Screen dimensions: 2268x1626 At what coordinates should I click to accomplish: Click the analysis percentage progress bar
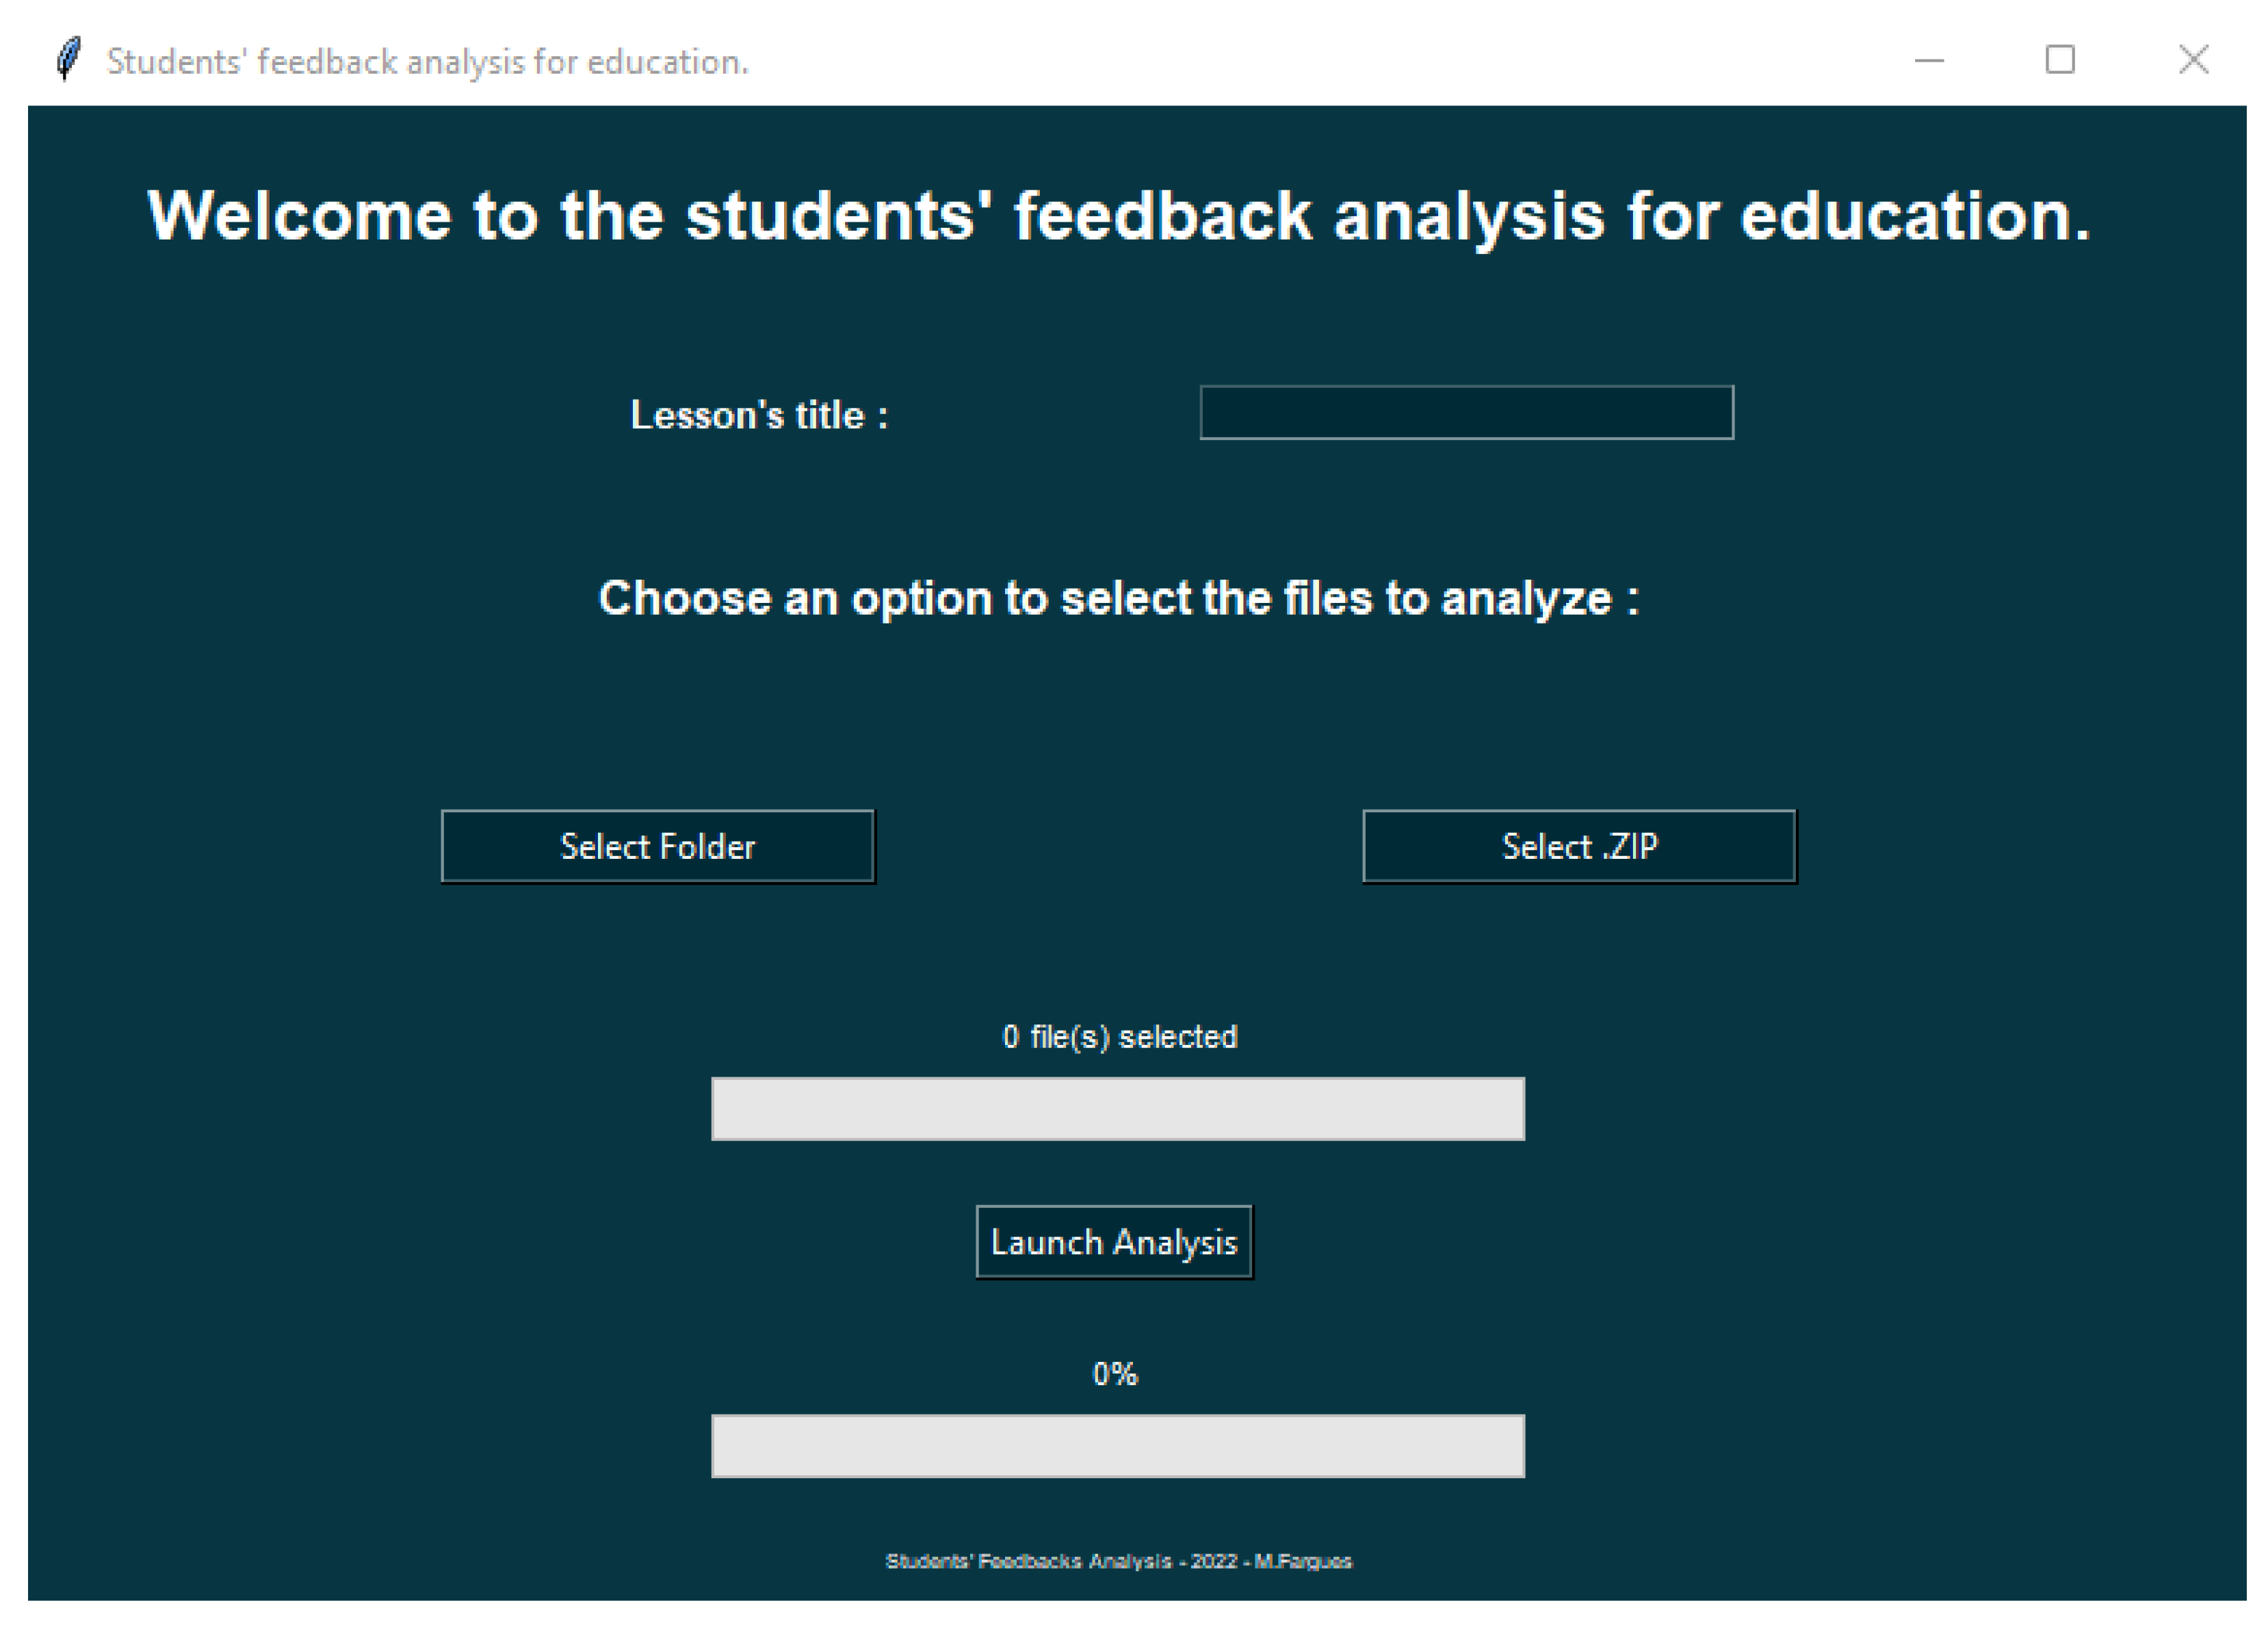(x=1117, y=1445)
